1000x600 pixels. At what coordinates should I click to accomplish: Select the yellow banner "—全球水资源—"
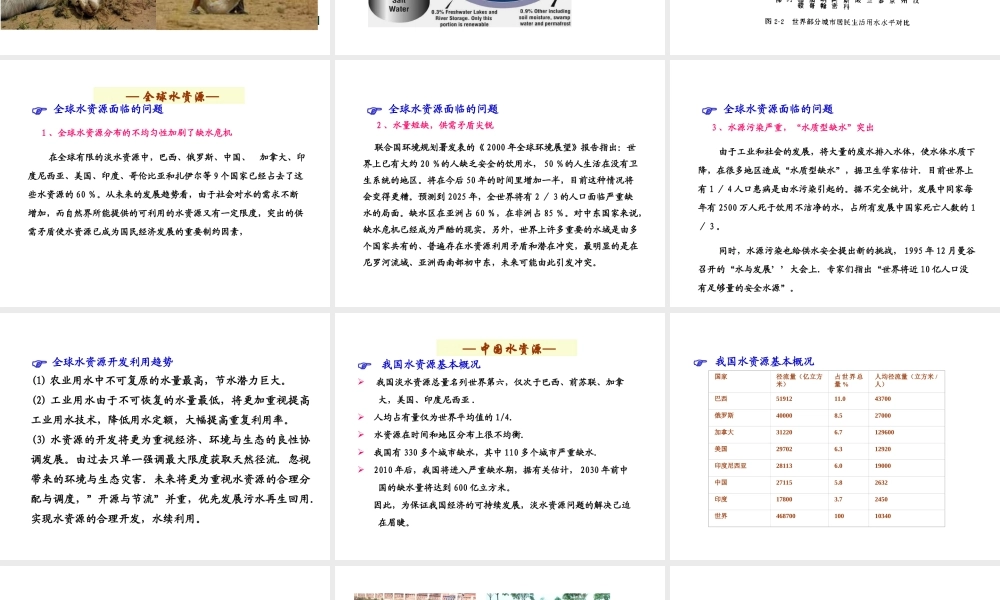click(168, 95)
